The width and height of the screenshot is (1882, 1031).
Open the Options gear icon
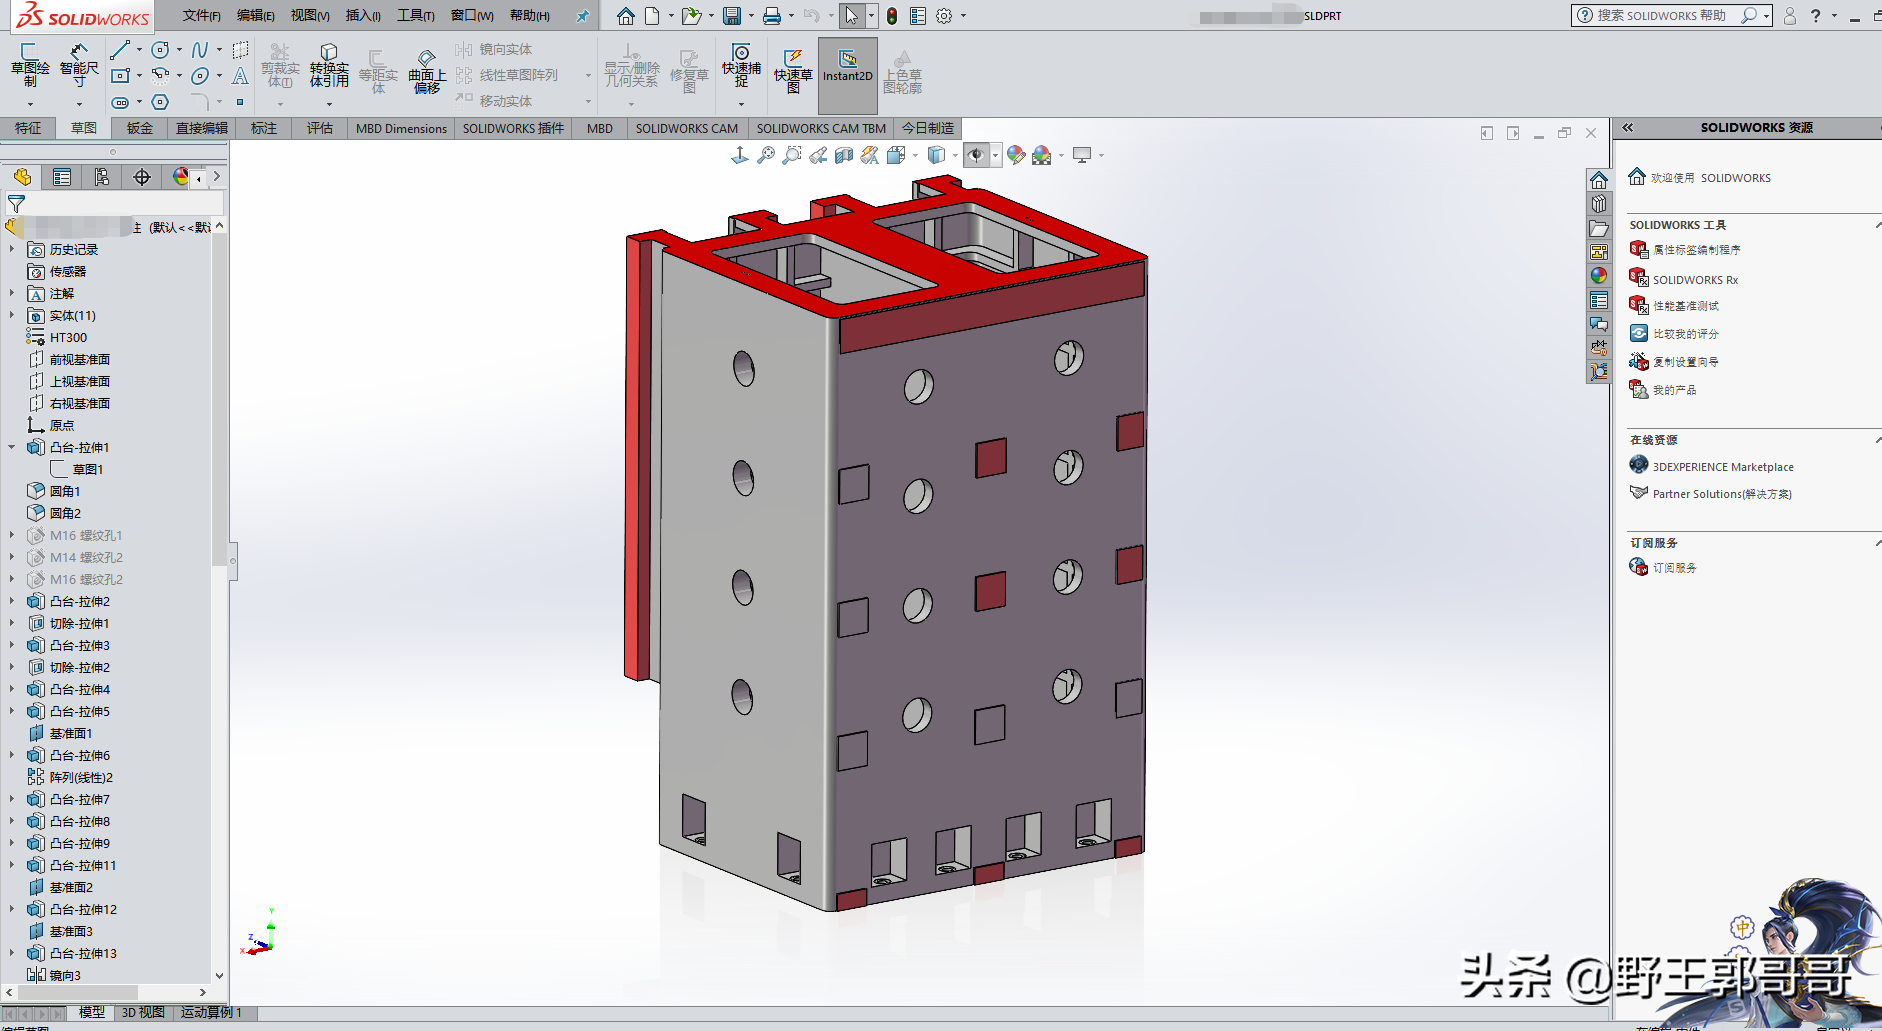[x=944, y=16]
